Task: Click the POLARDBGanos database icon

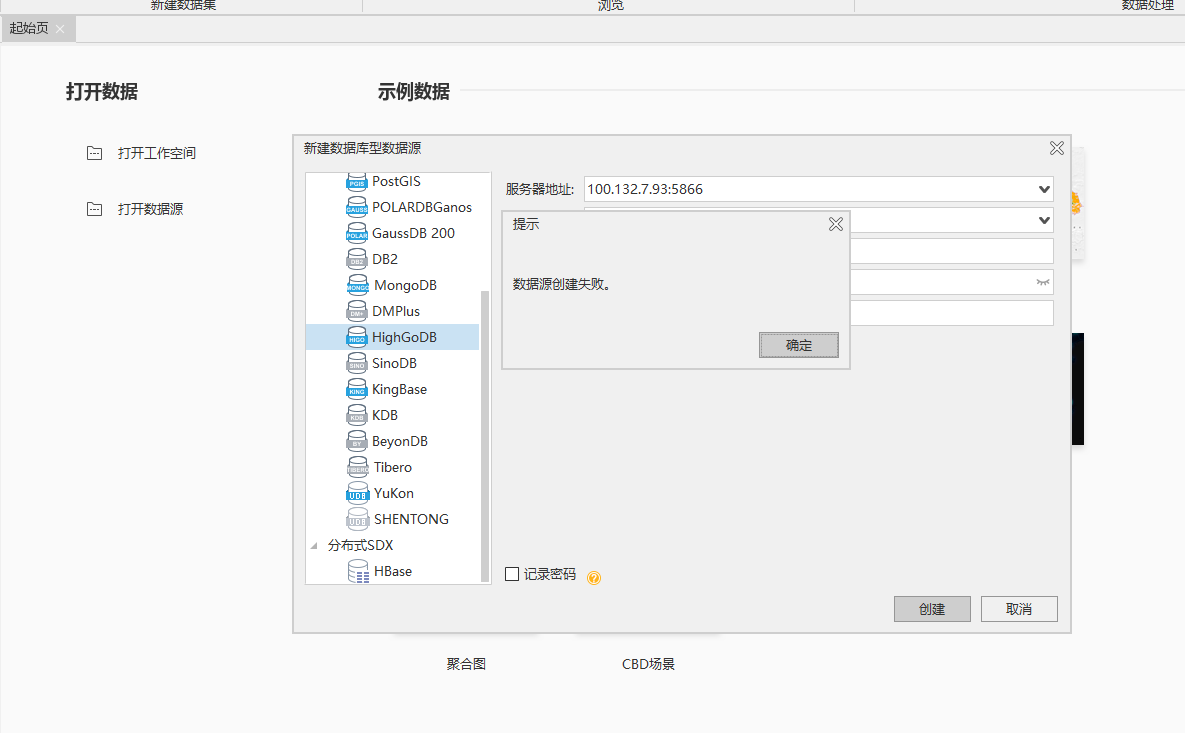Action: [357, 207]
